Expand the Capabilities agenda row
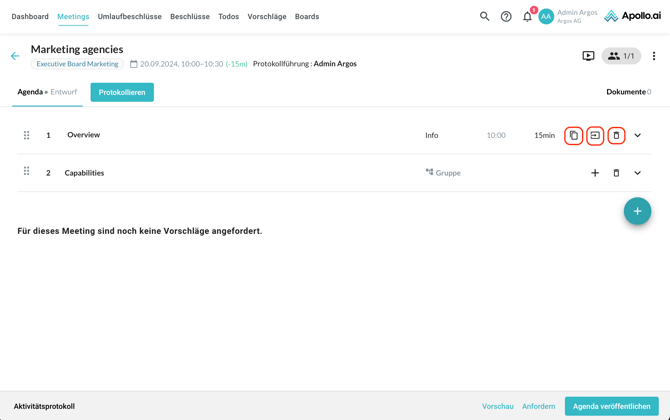The image size is (670, 420). (x=637, y=173)
